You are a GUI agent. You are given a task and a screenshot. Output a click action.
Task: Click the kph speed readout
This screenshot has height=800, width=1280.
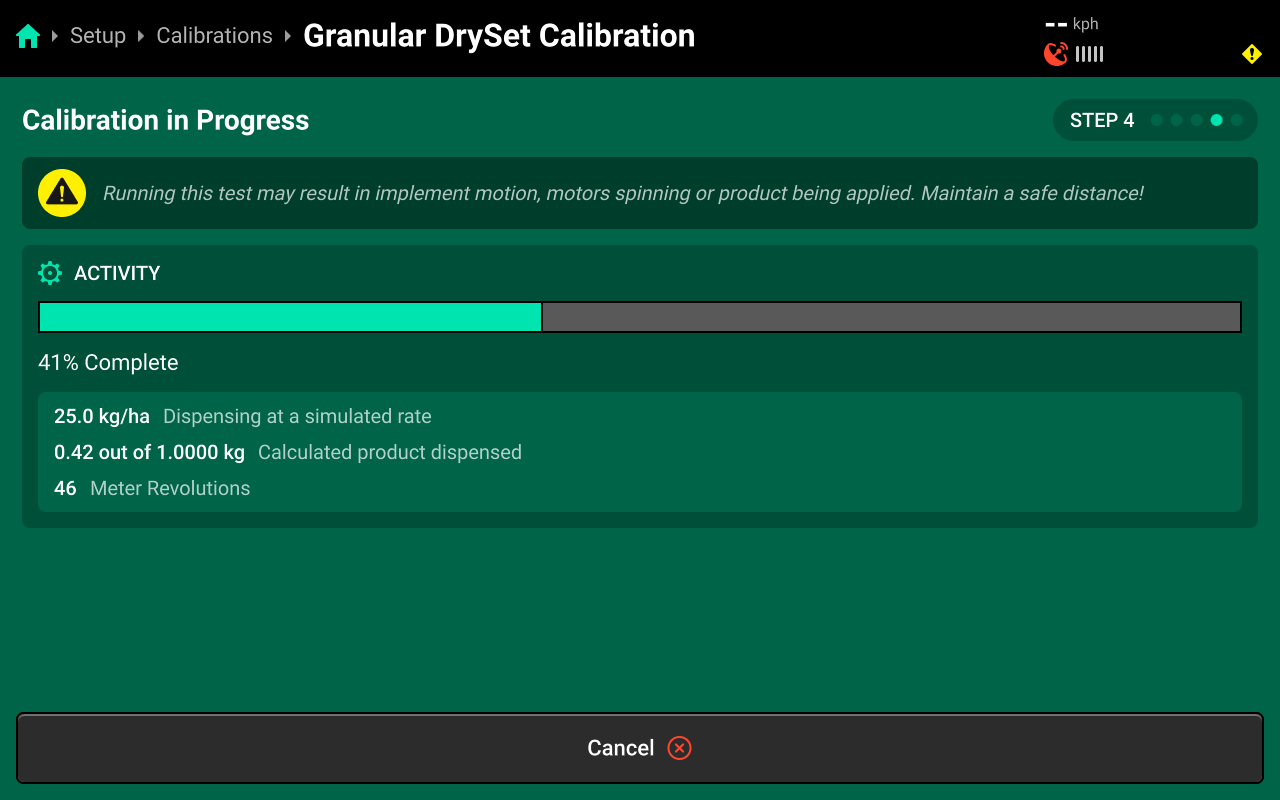point(1072,24)
